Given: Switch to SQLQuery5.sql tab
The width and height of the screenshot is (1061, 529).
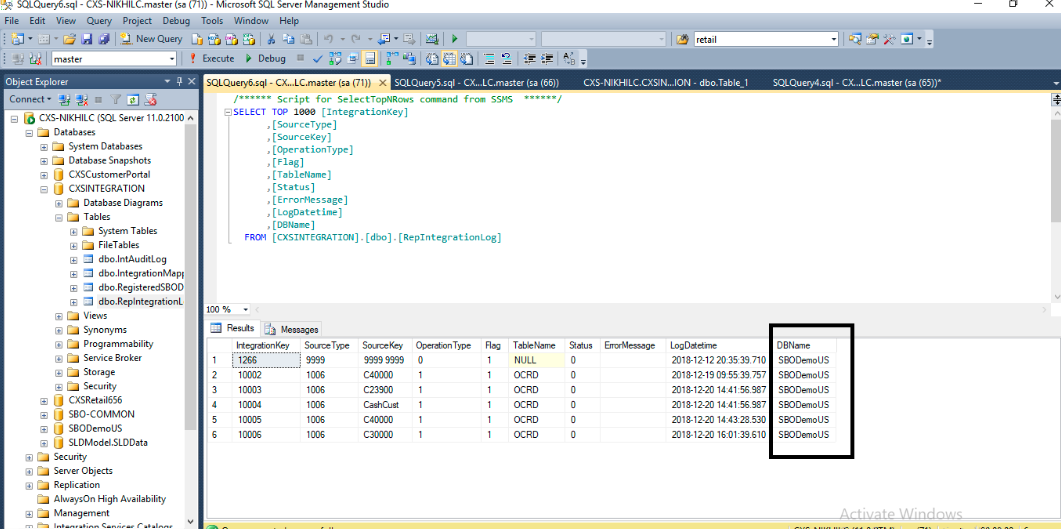Looking at the screenshot, I should (476, 83).
